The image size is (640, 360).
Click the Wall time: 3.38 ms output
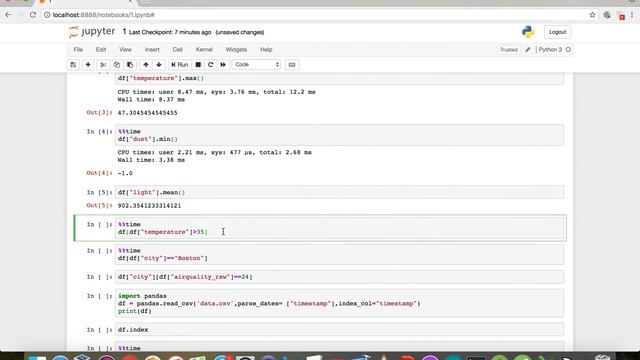151,160
